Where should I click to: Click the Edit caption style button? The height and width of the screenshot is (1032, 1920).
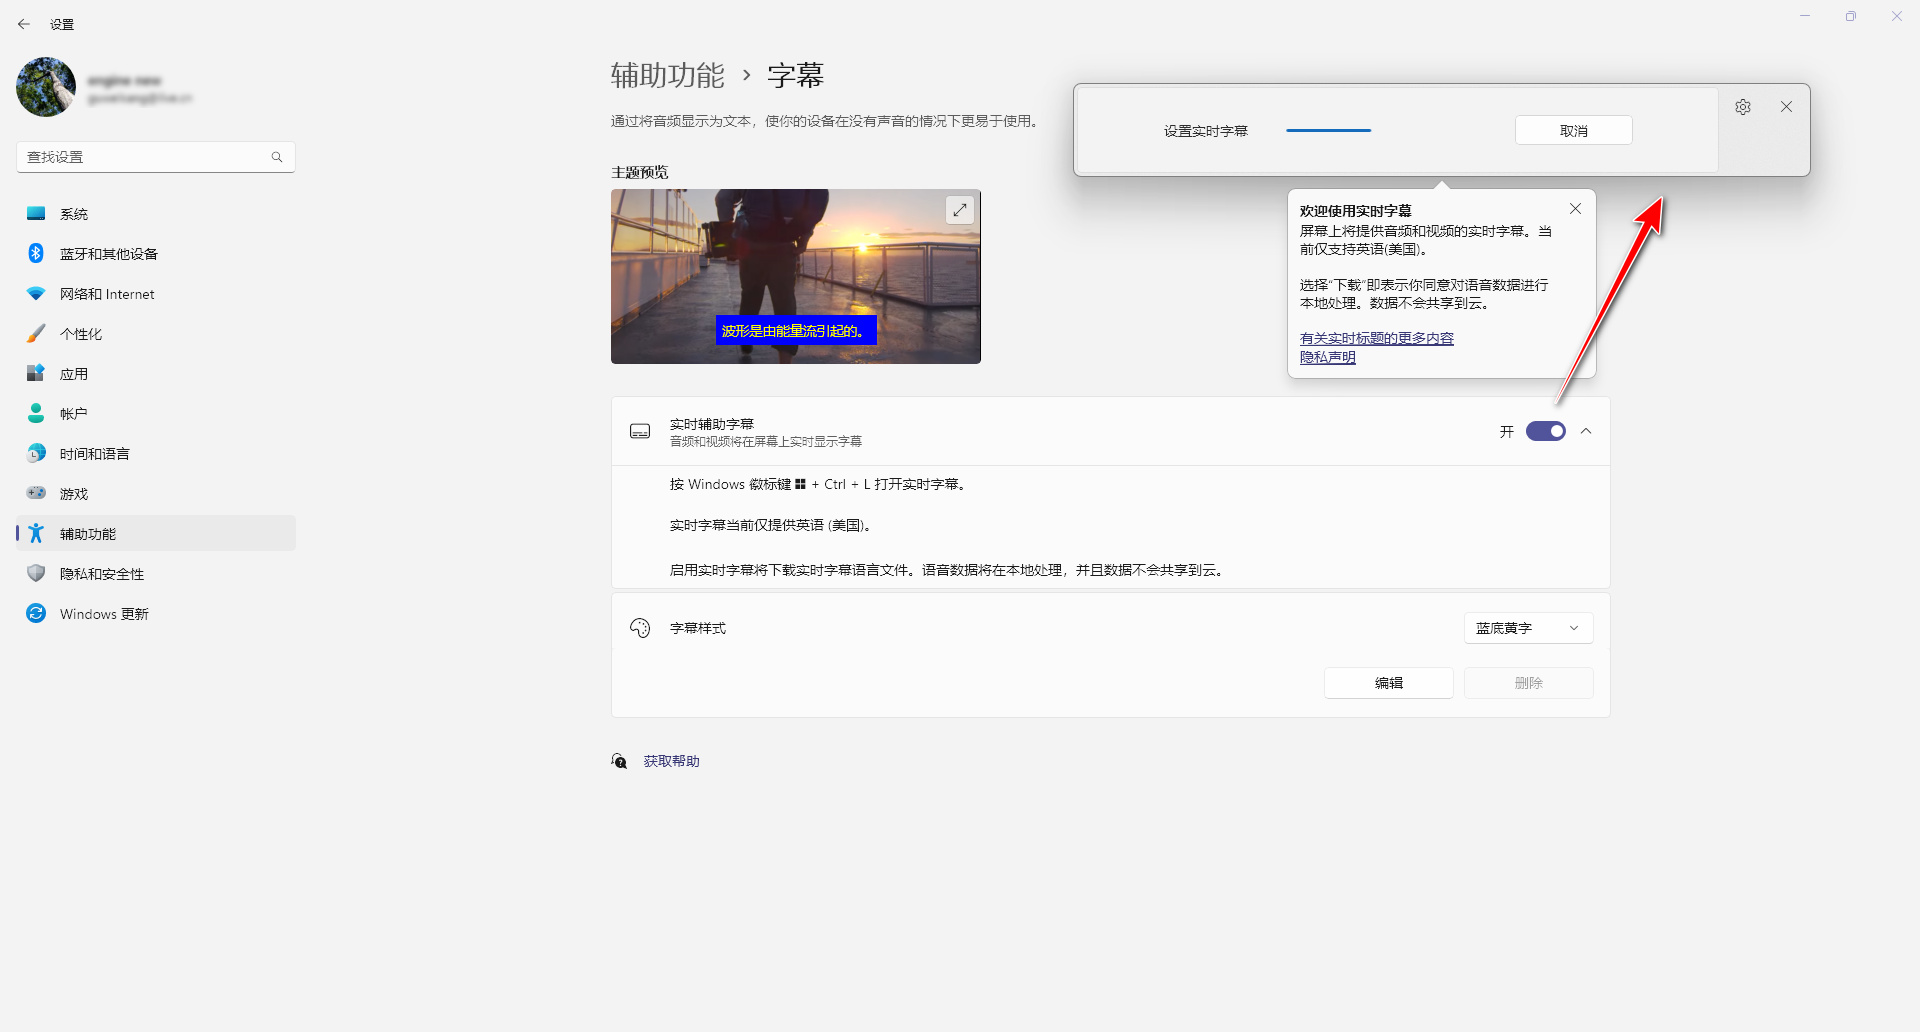(x=1388, y=683)
